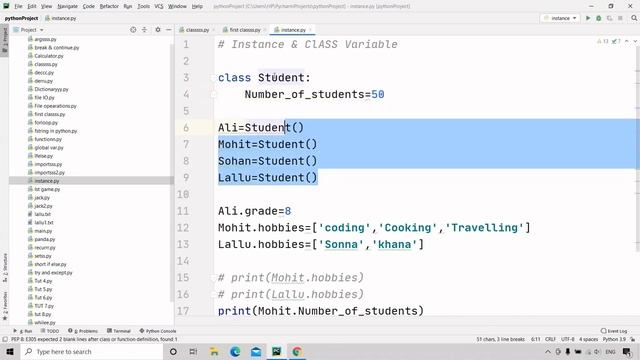Open File Explorer from the taskbar
The height and width of the screenshot is (360, 640).
(214, 352)
